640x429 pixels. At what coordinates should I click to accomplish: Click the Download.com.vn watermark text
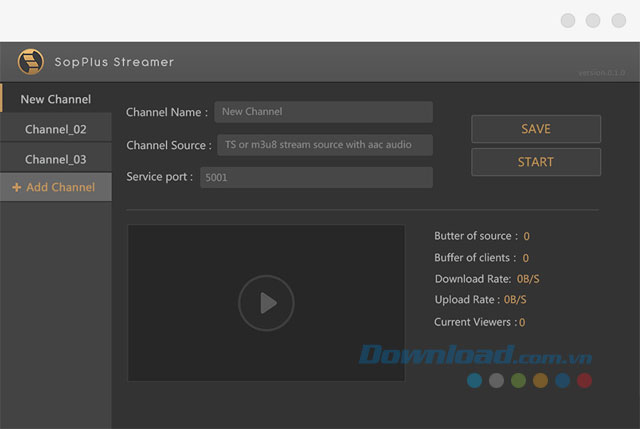(x=475, y=356)
